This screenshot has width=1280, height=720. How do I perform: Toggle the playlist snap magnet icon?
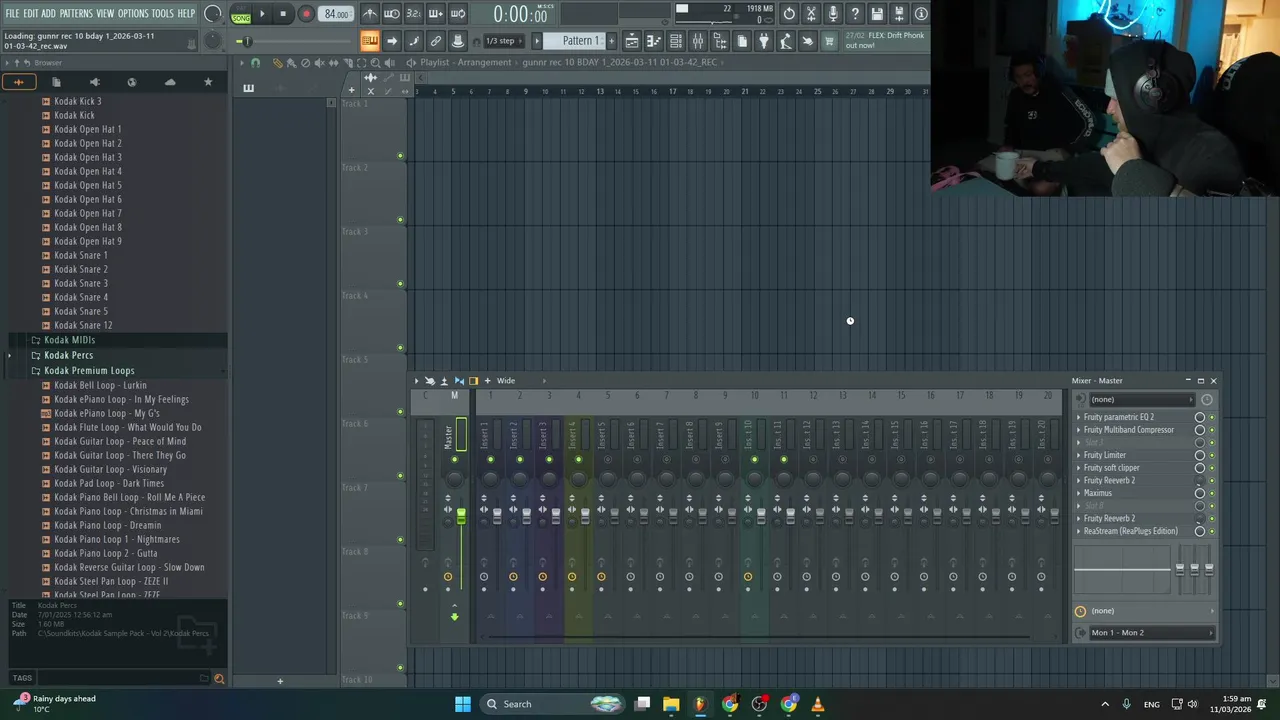click(255, 62)
